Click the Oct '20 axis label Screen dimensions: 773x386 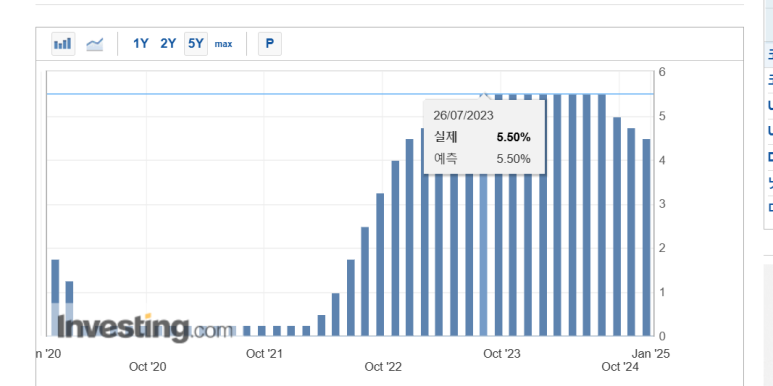coord(147,367)
